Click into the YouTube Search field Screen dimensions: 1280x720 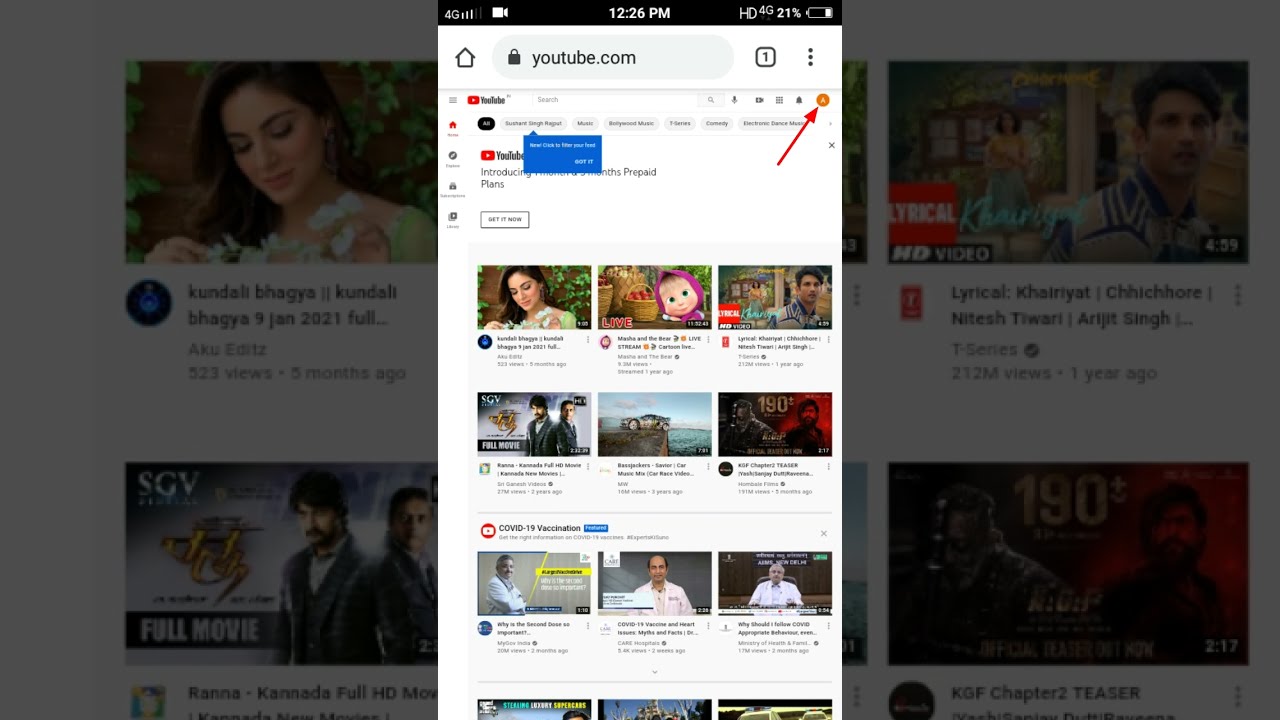point(615,100)
